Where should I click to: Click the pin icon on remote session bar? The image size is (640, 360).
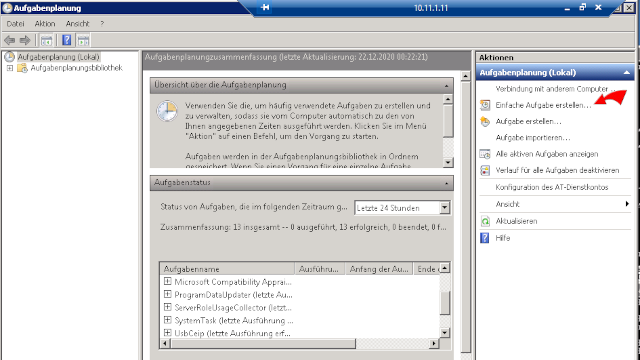[x=265, y=7]
